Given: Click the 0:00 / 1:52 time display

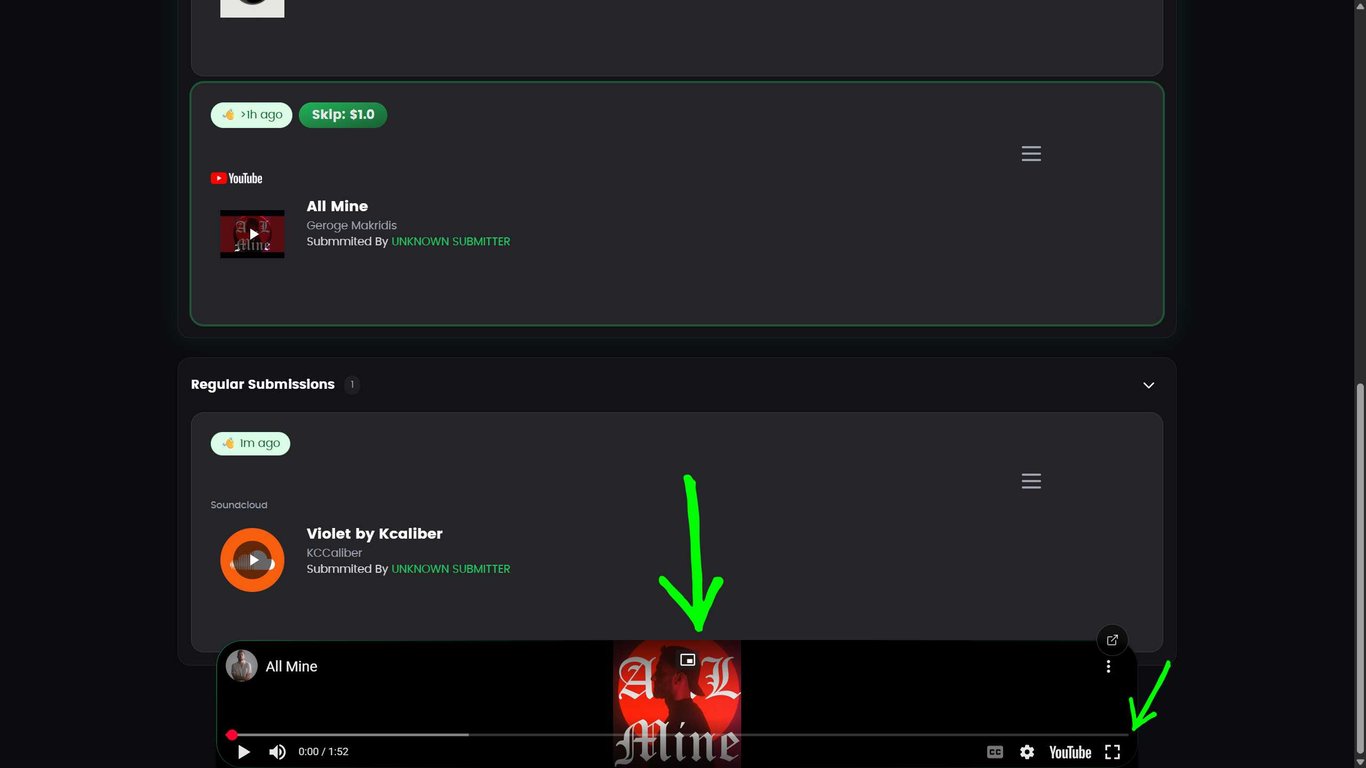Looking at the screenshot, I should 323,752.
